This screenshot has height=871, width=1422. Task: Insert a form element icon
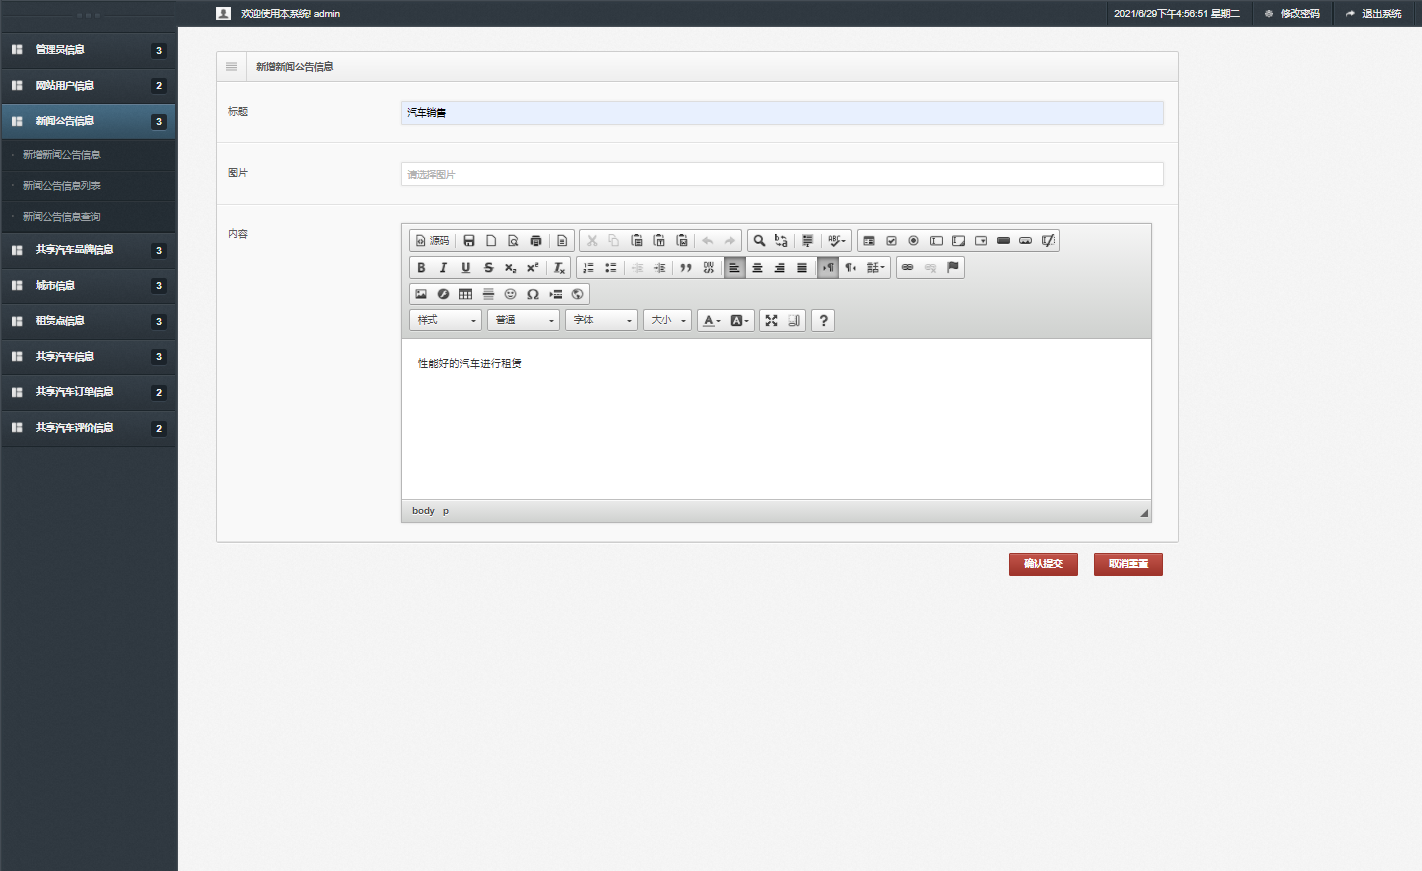(869, 241)
